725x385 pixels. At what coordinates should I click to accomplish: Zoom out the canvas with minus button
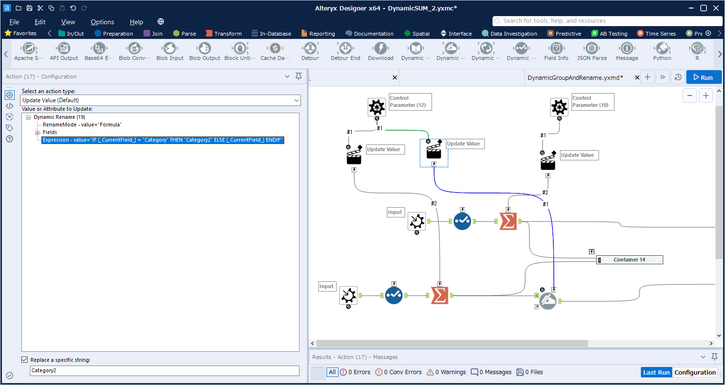690,96
